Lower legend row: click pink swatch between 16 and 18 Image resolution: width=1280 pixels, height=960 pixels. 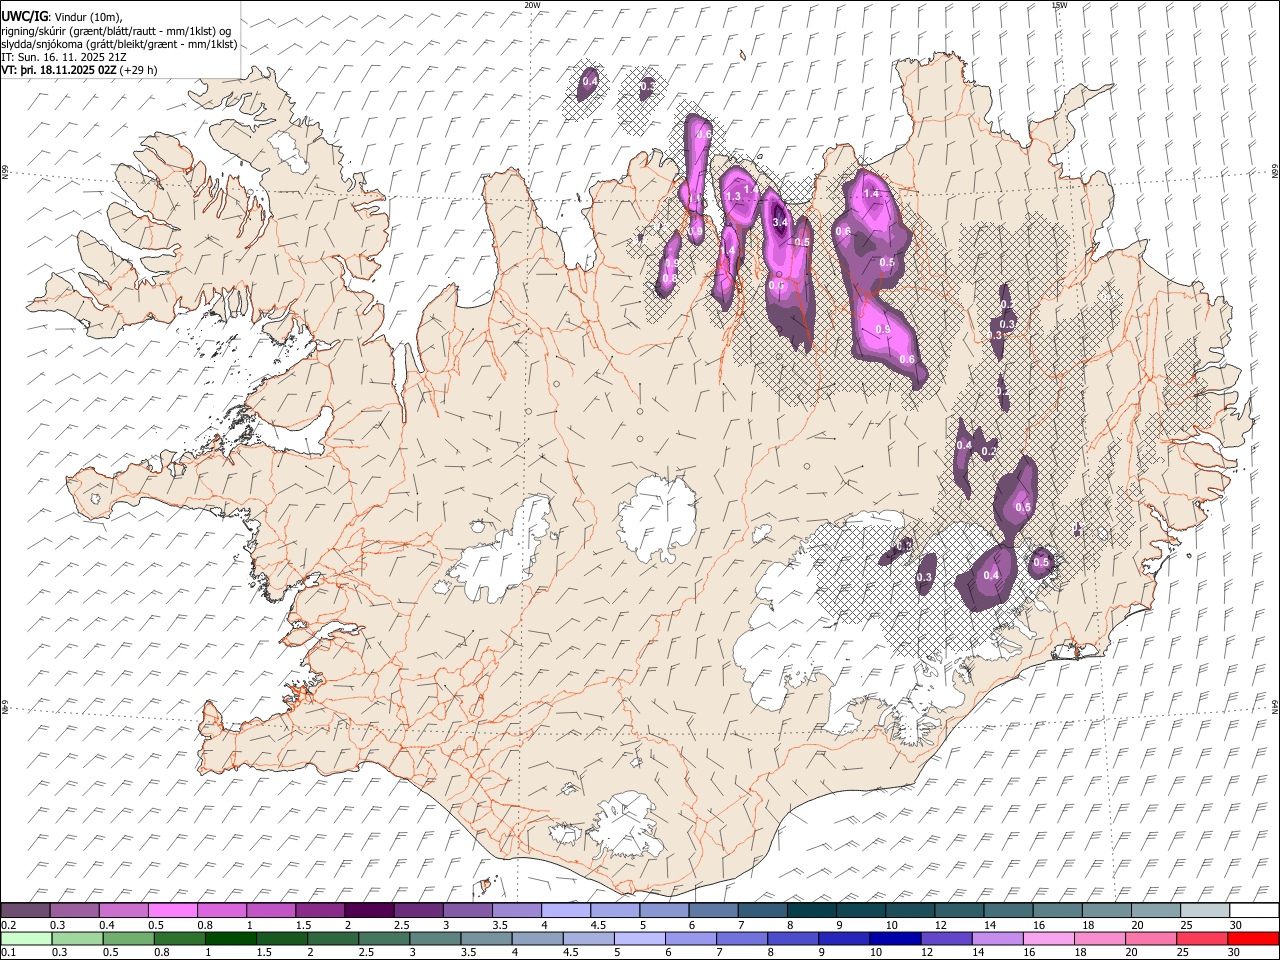coord(1049,938)
